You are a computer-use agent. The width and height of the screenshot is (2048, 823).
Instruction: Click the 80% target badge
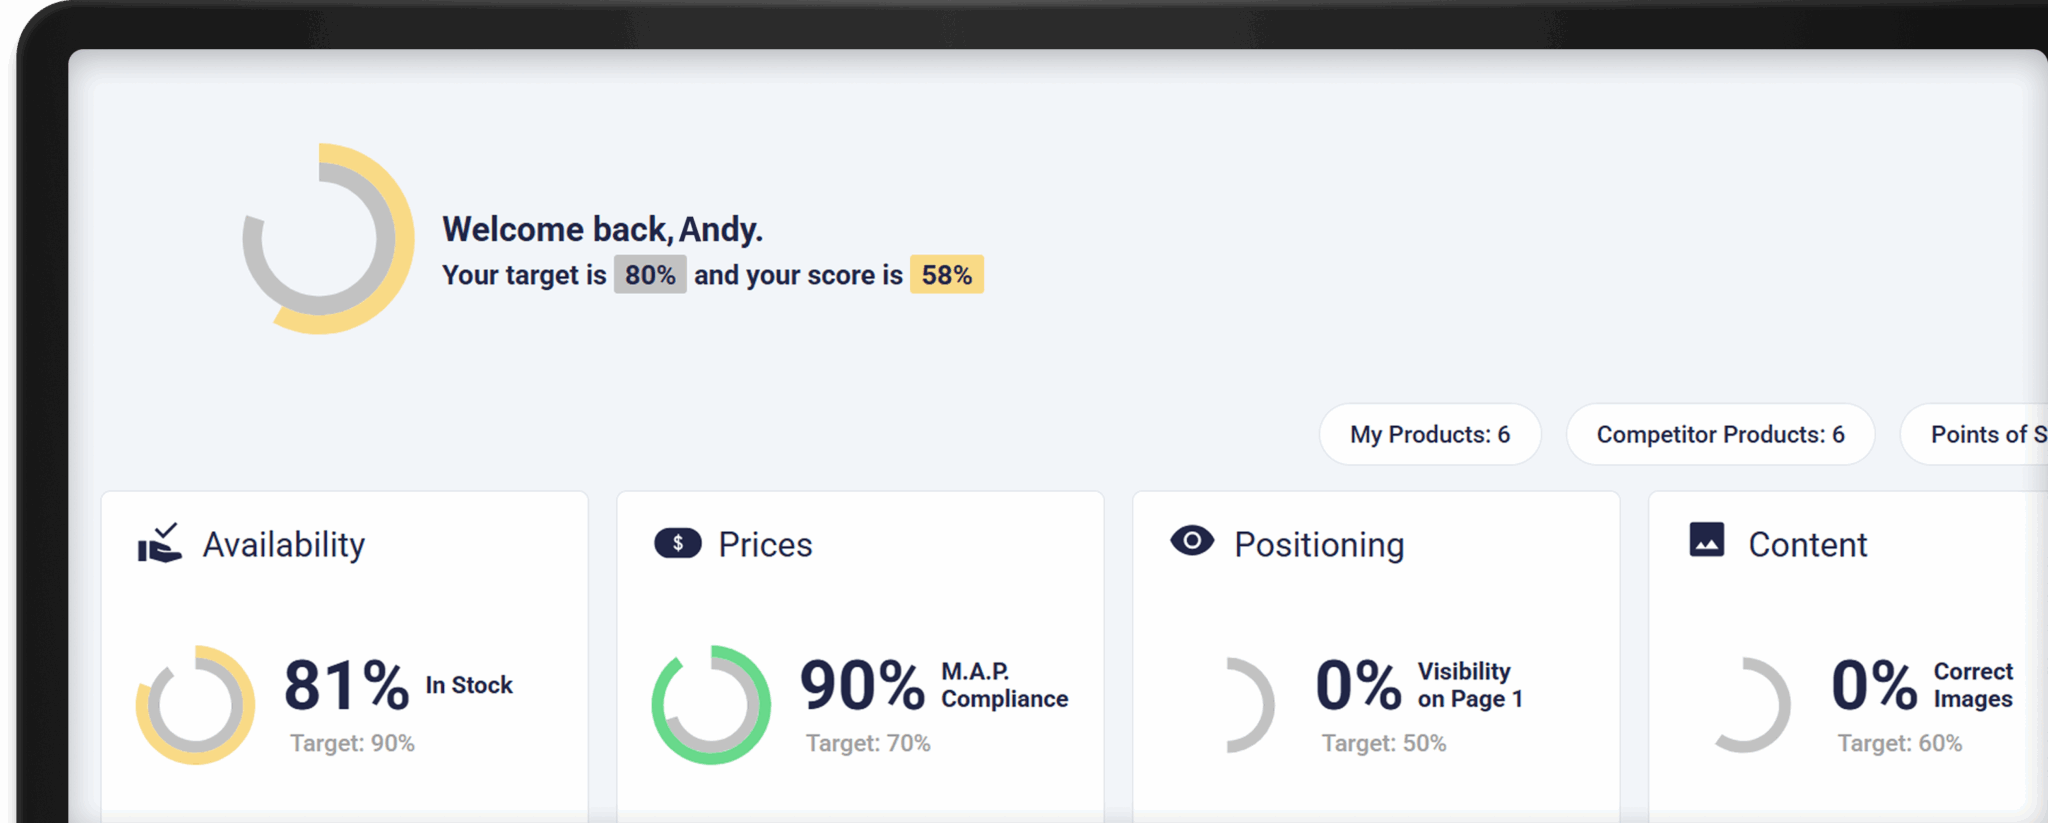coord(650,275)
